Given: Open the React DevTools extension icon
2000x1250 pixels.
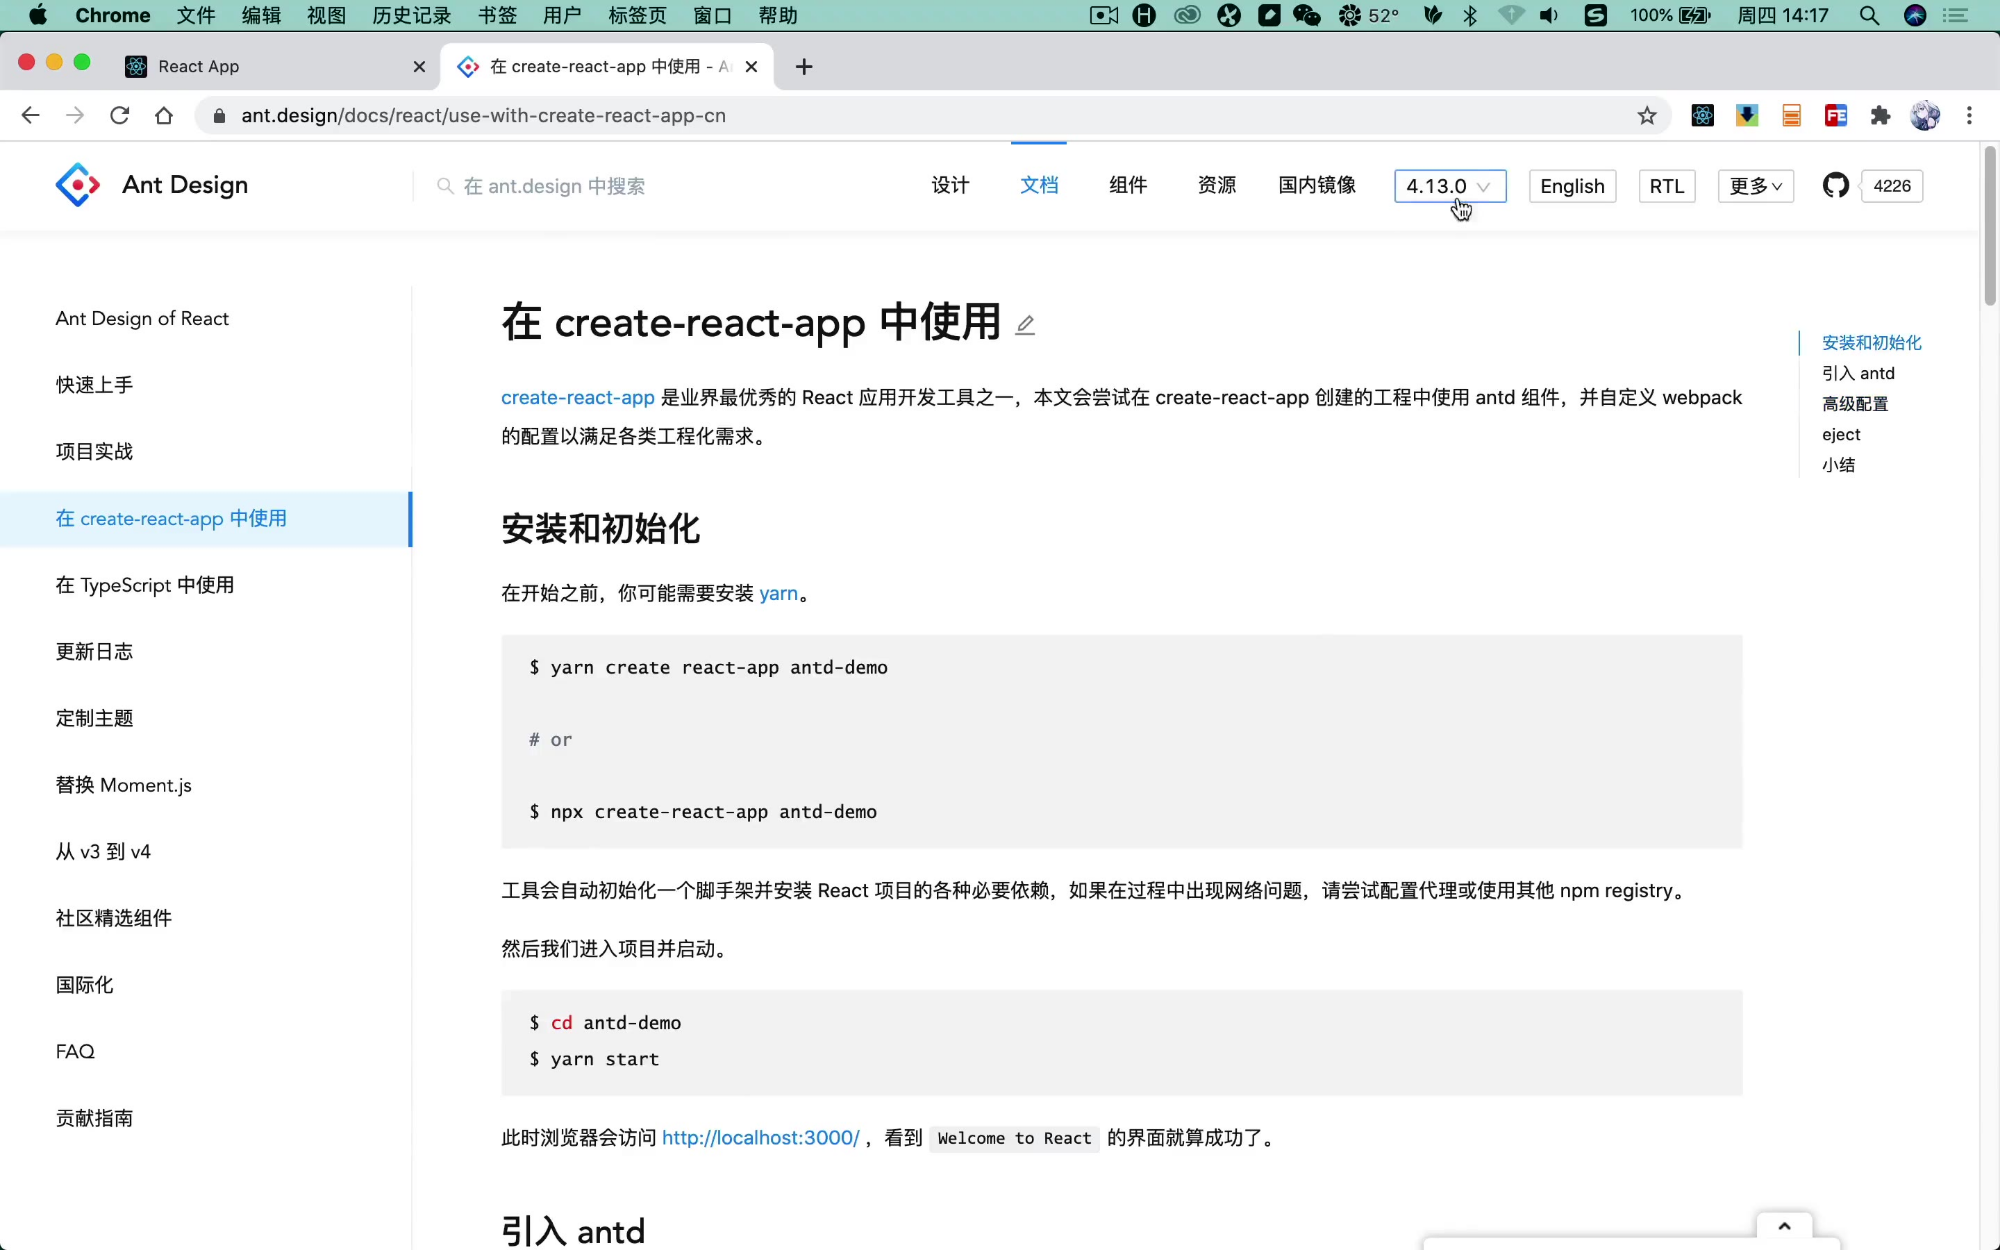Looking at the screenshot, I should (x=1702, y=116).
